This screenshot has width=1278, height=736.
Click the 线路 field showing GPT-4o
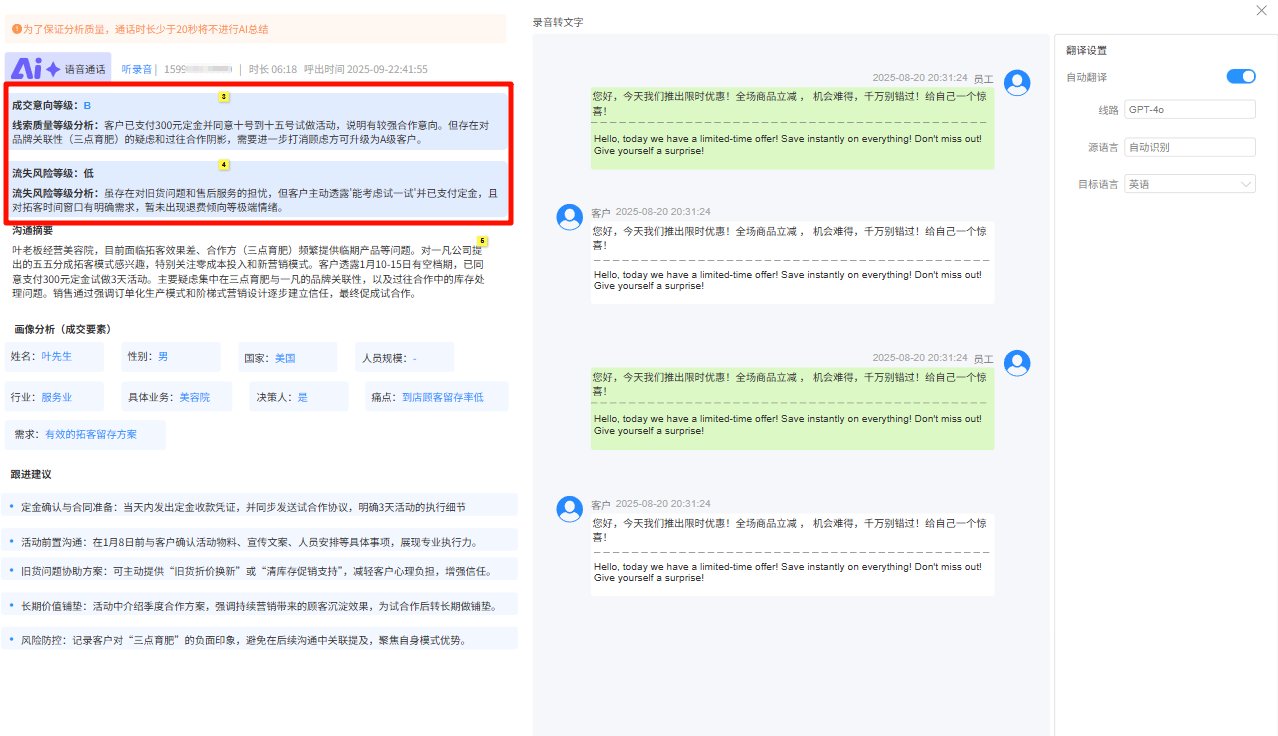(1188, 110)
